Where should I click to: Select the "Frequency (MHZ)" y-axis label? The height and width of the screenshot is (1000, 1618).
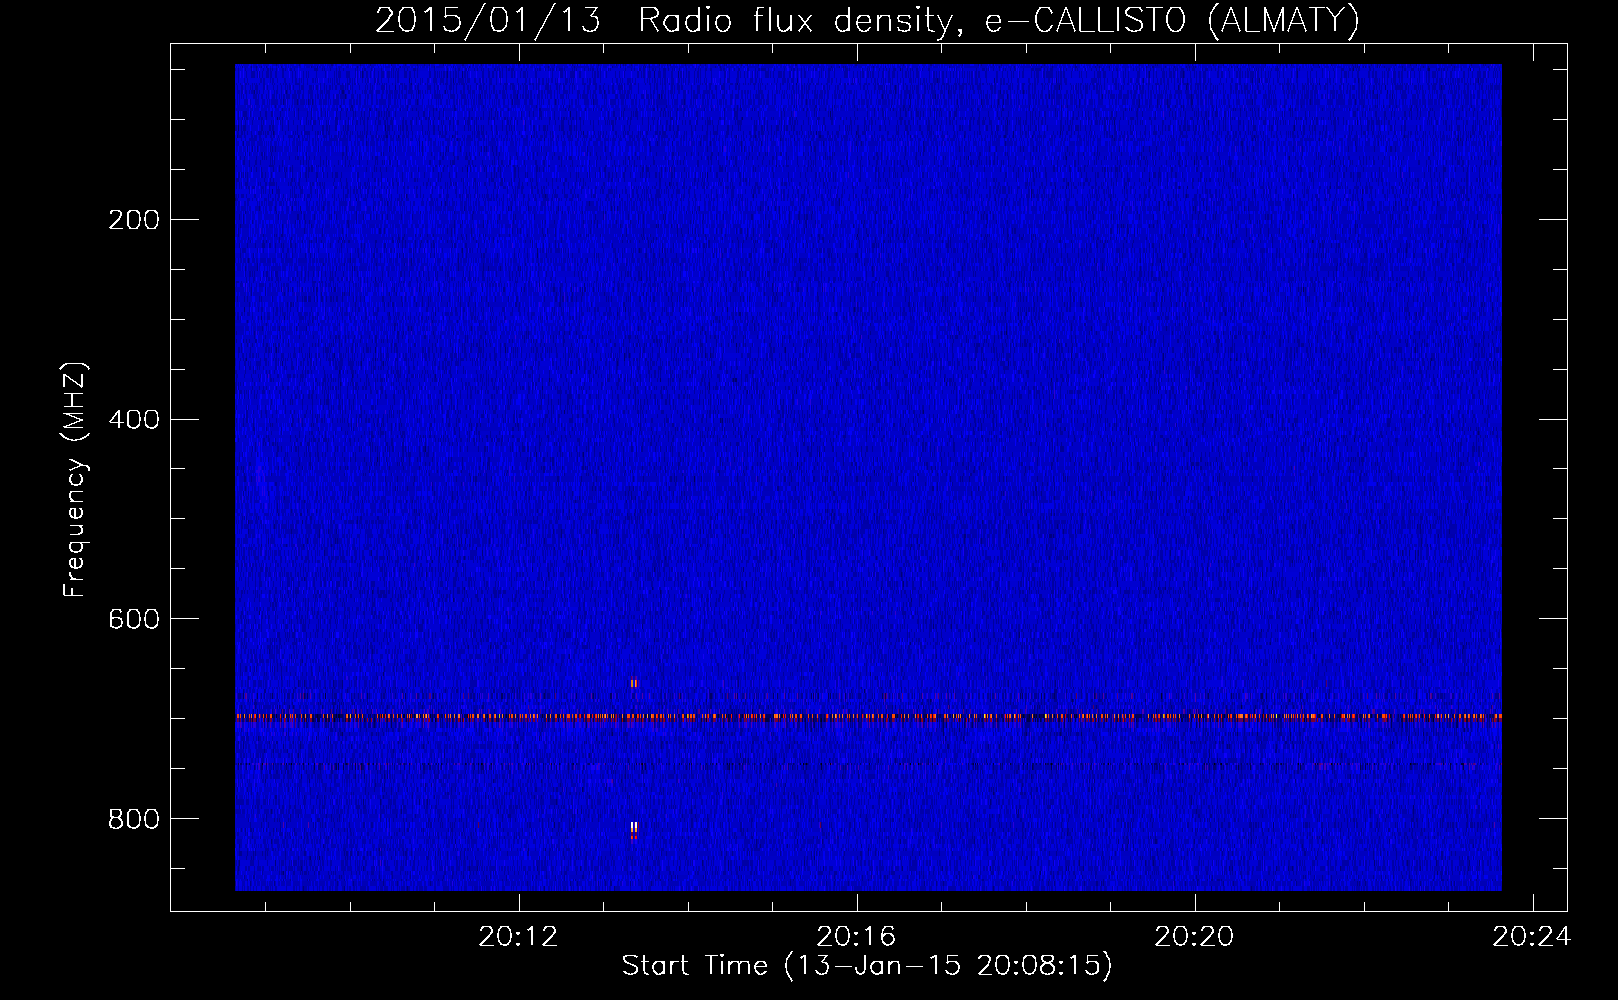pos(75,480)
